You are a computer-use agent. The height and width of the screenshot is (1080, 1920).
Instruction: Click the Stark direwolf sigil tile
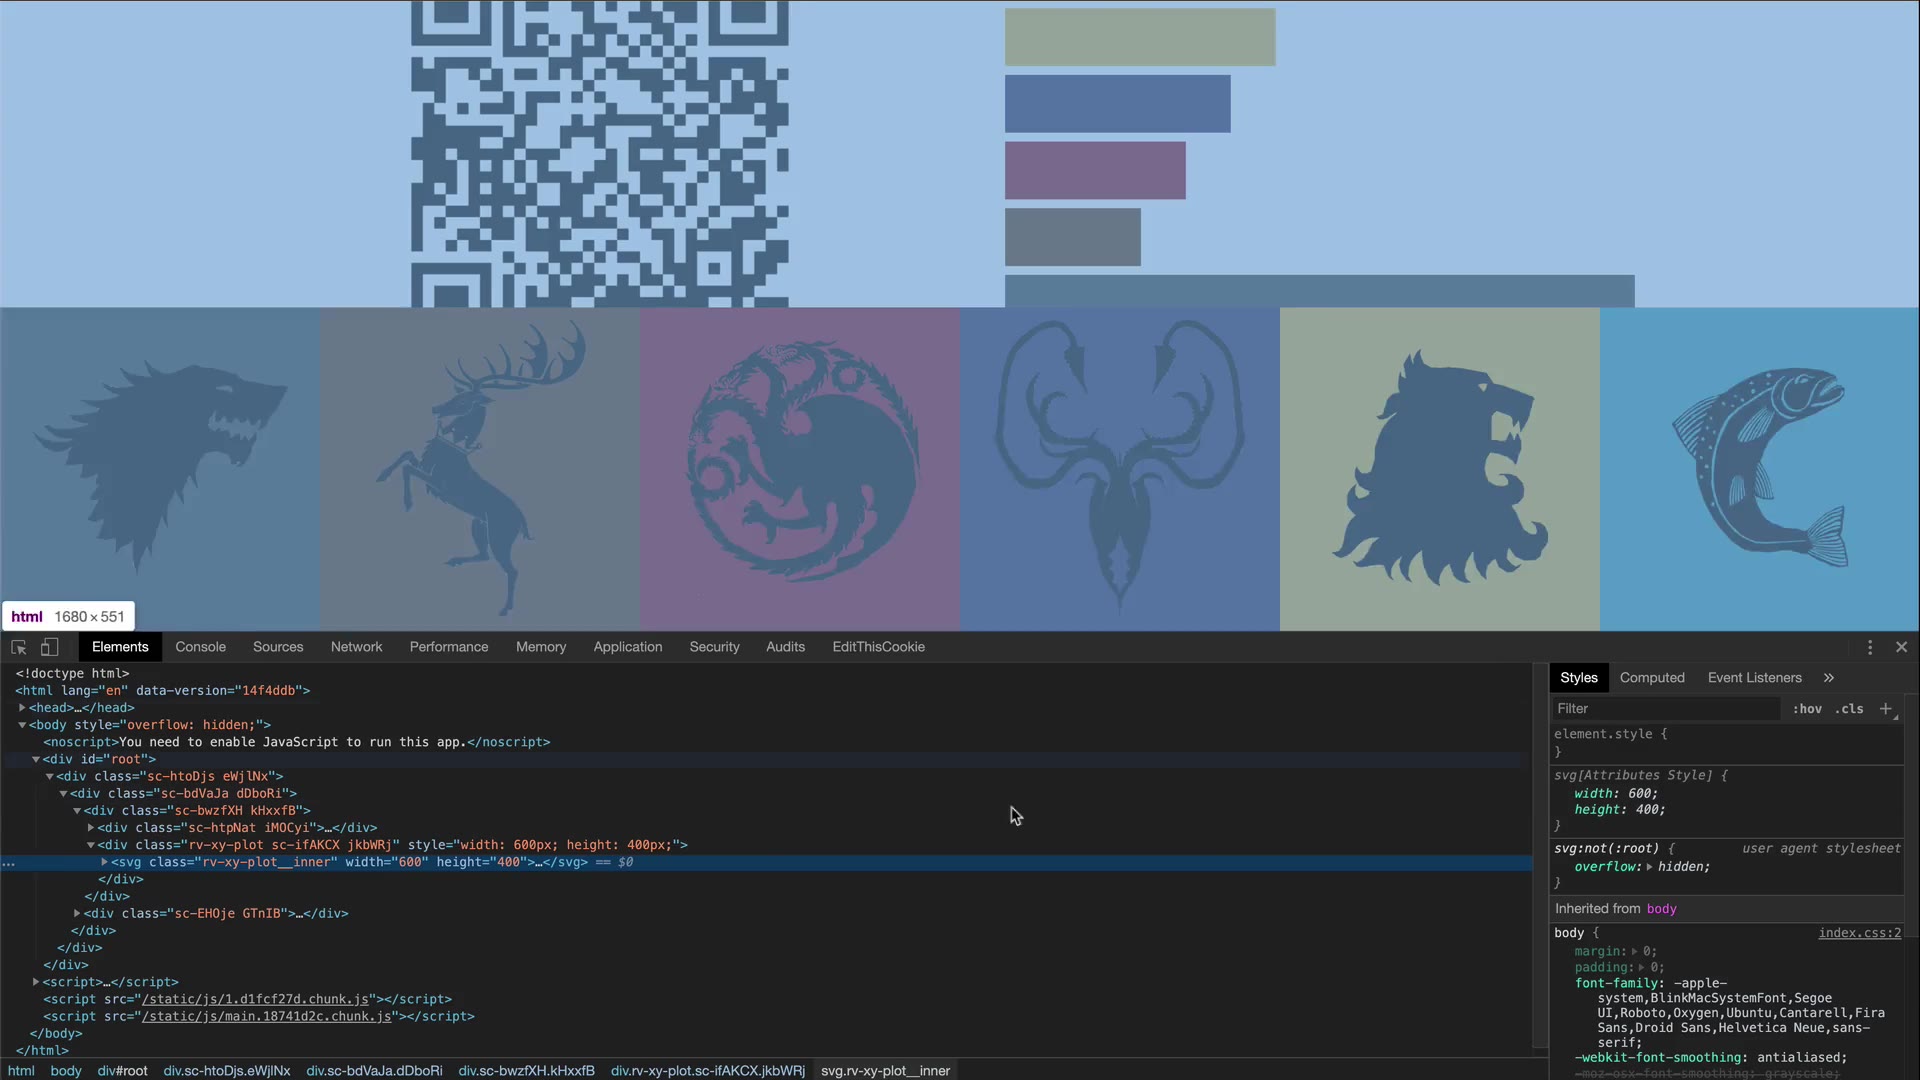tap(160, 468)
